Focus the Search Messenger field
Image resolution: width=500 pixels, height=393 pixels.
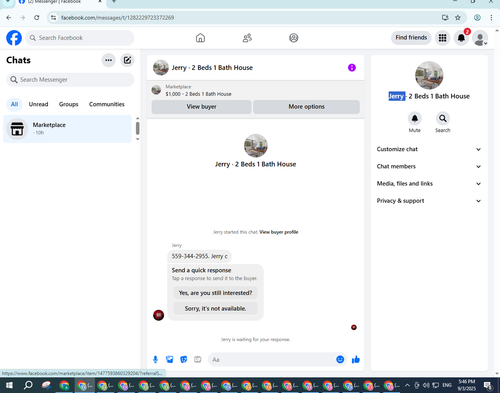coord(70,80)
